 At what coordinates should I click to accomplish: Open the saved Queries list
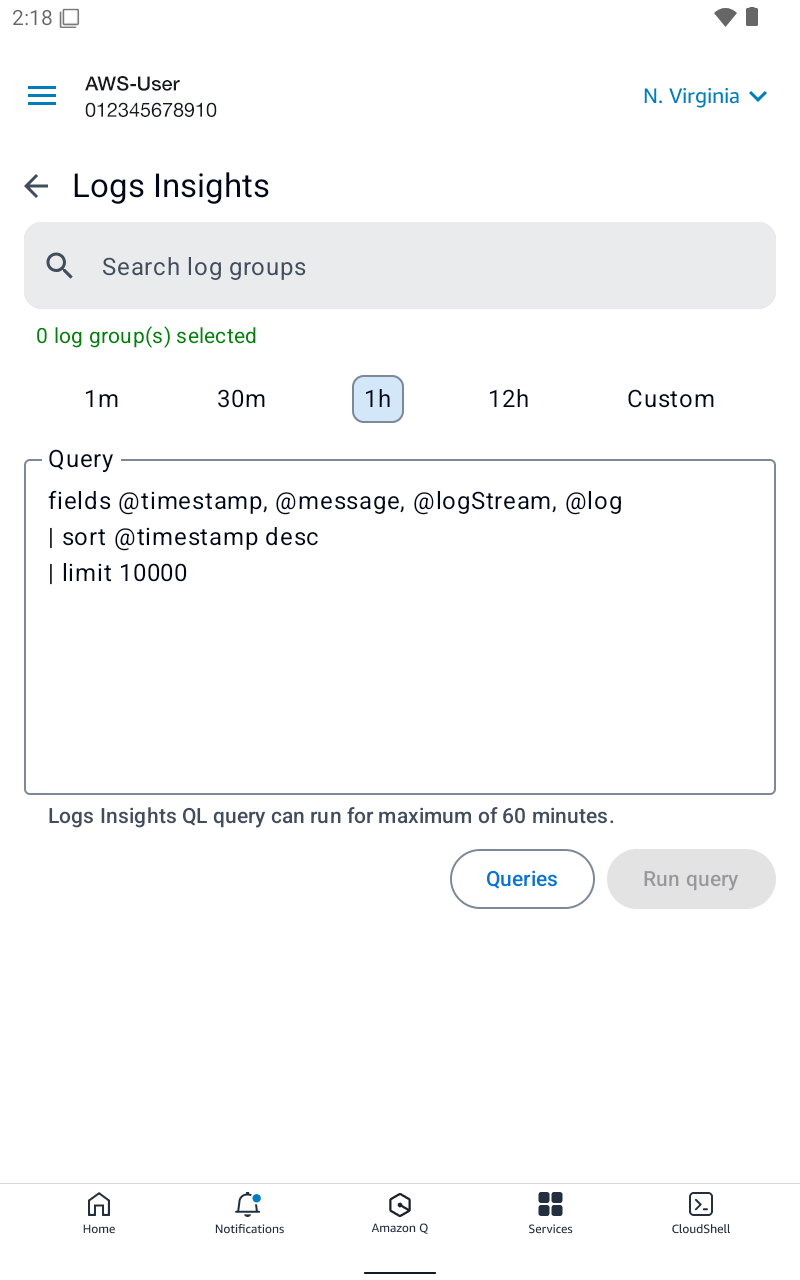pyautogui.click(x=522, y=879)
